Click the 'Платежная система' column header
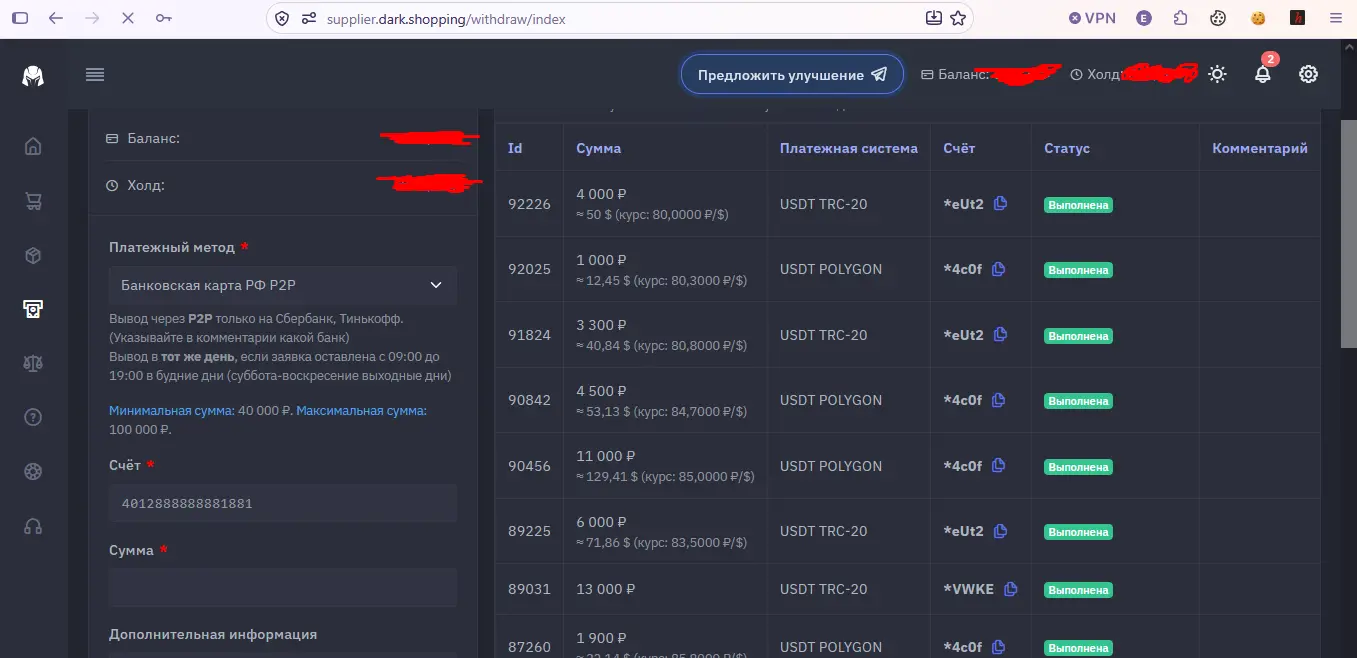Image resolution: width=1357 pixels, height=658 pixels. (x=849, y=148)
